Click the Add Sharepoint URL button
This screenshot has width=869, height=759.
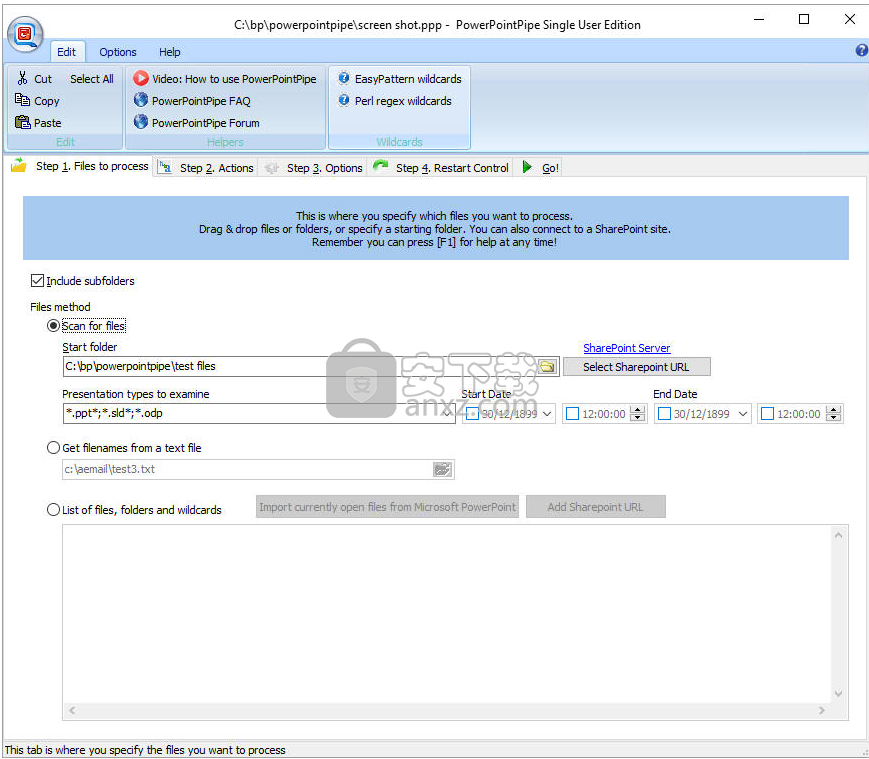[x=595, y=507]
